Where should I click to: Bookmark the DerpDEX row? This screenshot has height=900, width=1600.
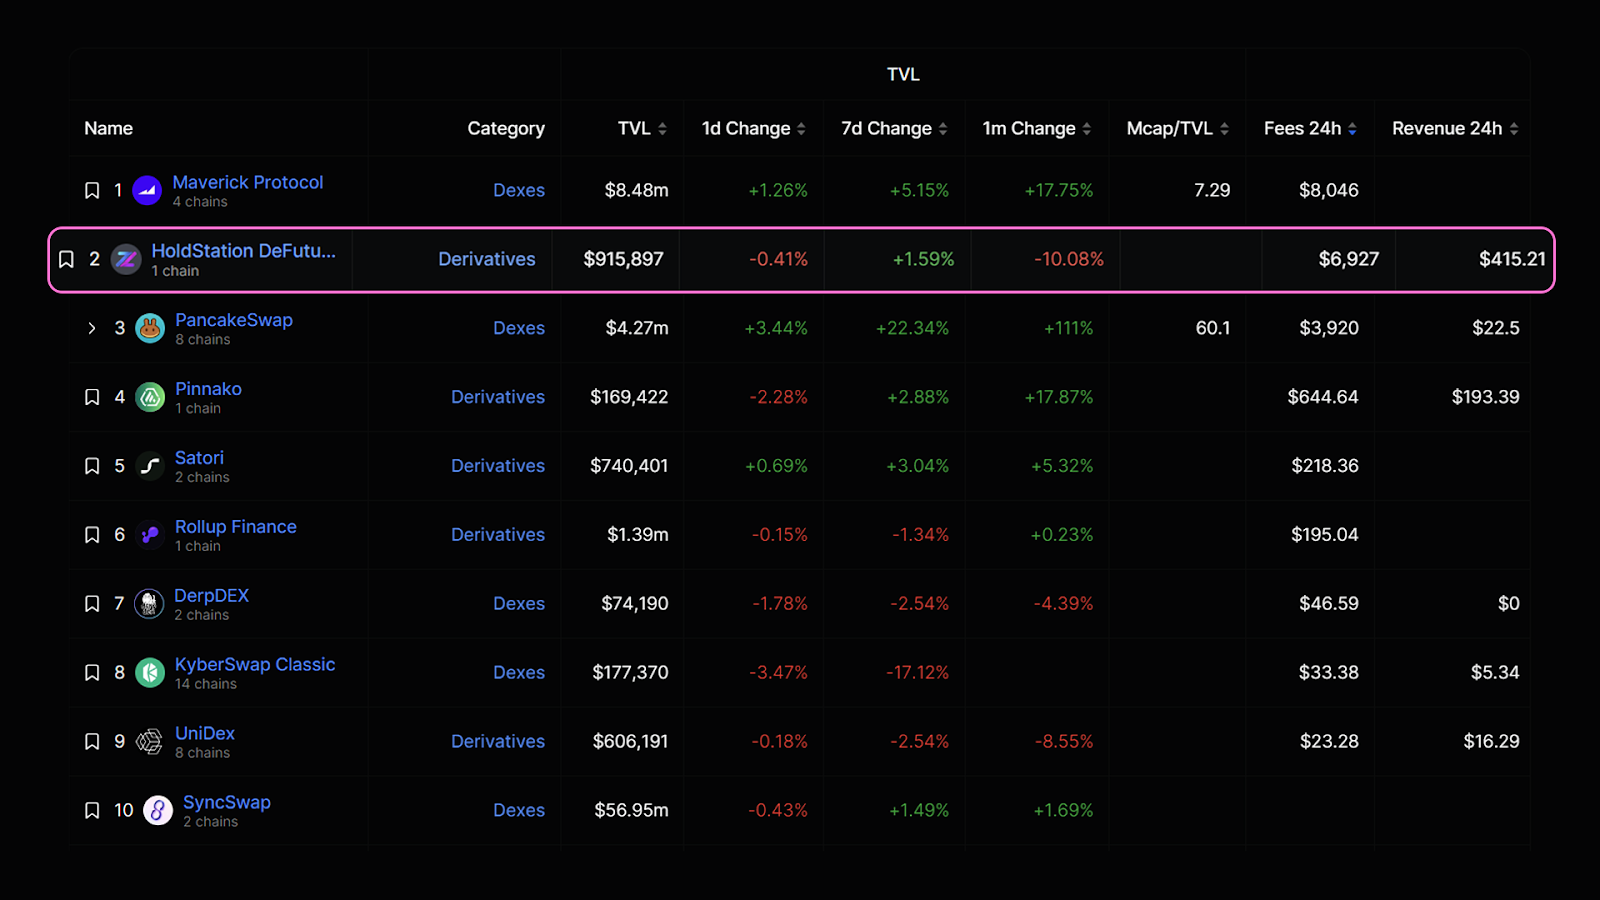pyautogui.click(x=92, y=604)
